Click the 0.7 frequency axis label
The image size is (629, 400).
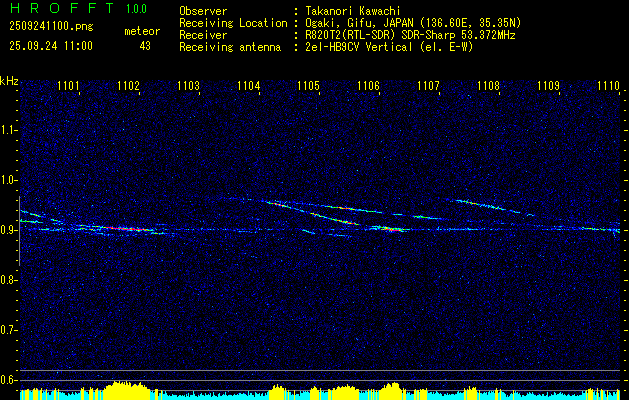point(9,329)
